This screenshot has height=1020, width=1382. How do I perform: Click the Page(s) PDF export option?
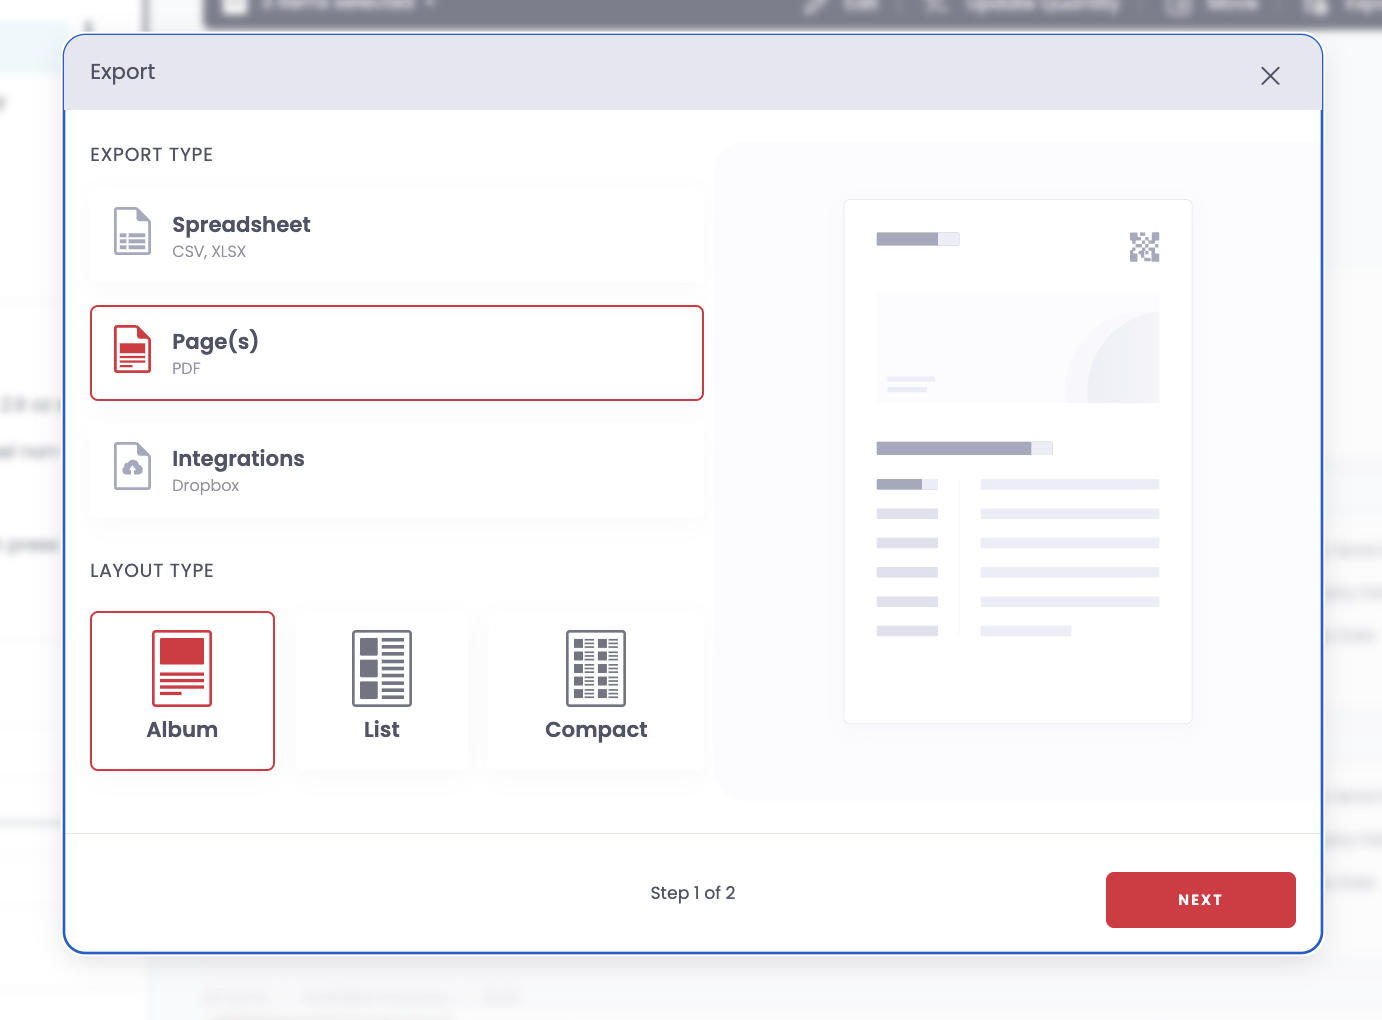397,352
